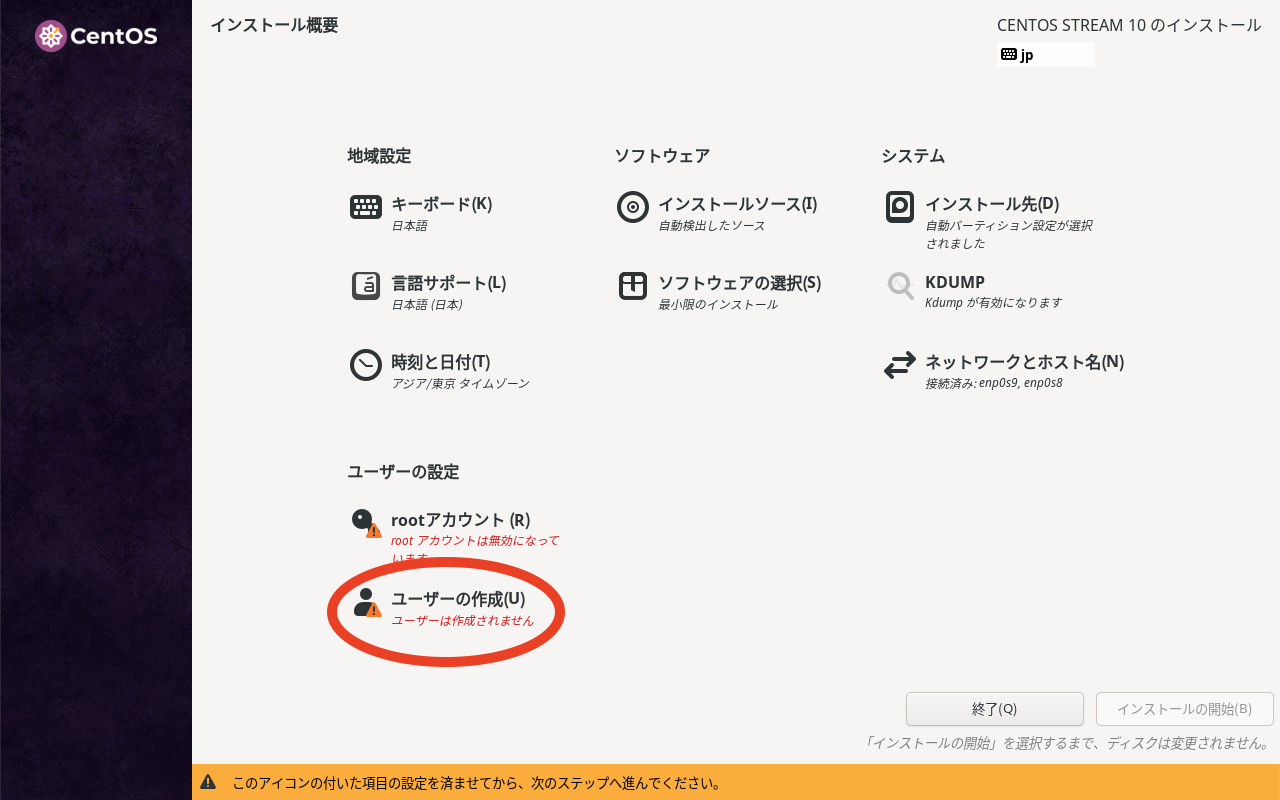This screenshot has width=1280, height=800.
Task: Open the キーボード(K) settings label
Action: click(x=441, y=204)
